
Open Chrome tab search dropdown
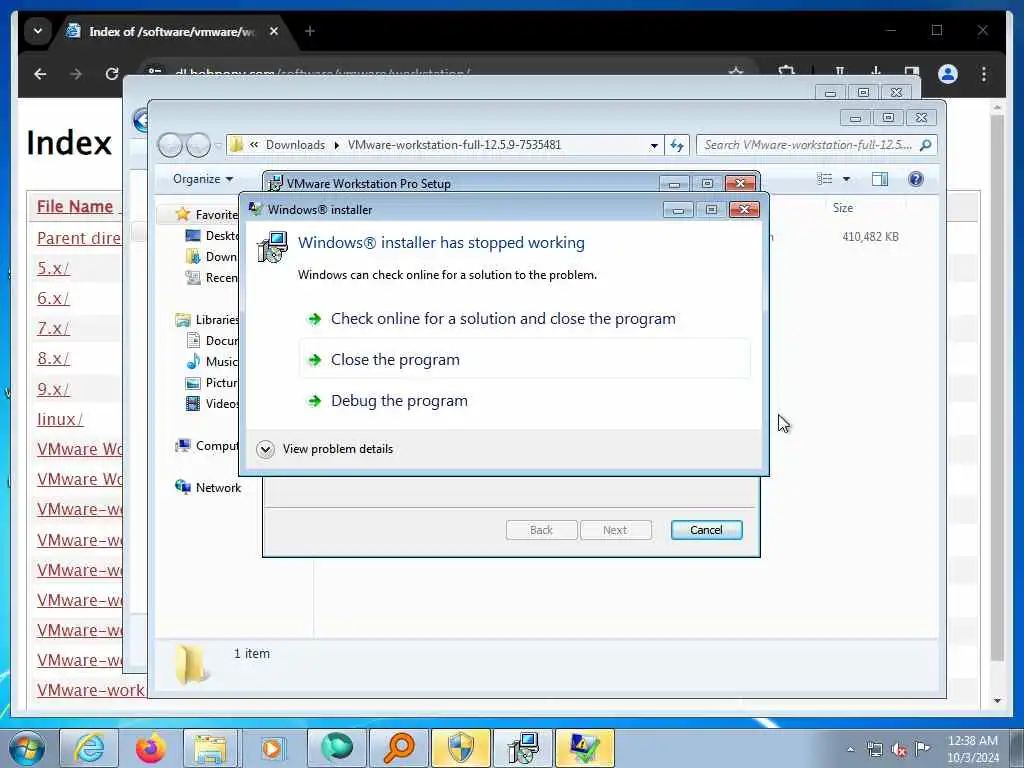(x=37, y=31)
